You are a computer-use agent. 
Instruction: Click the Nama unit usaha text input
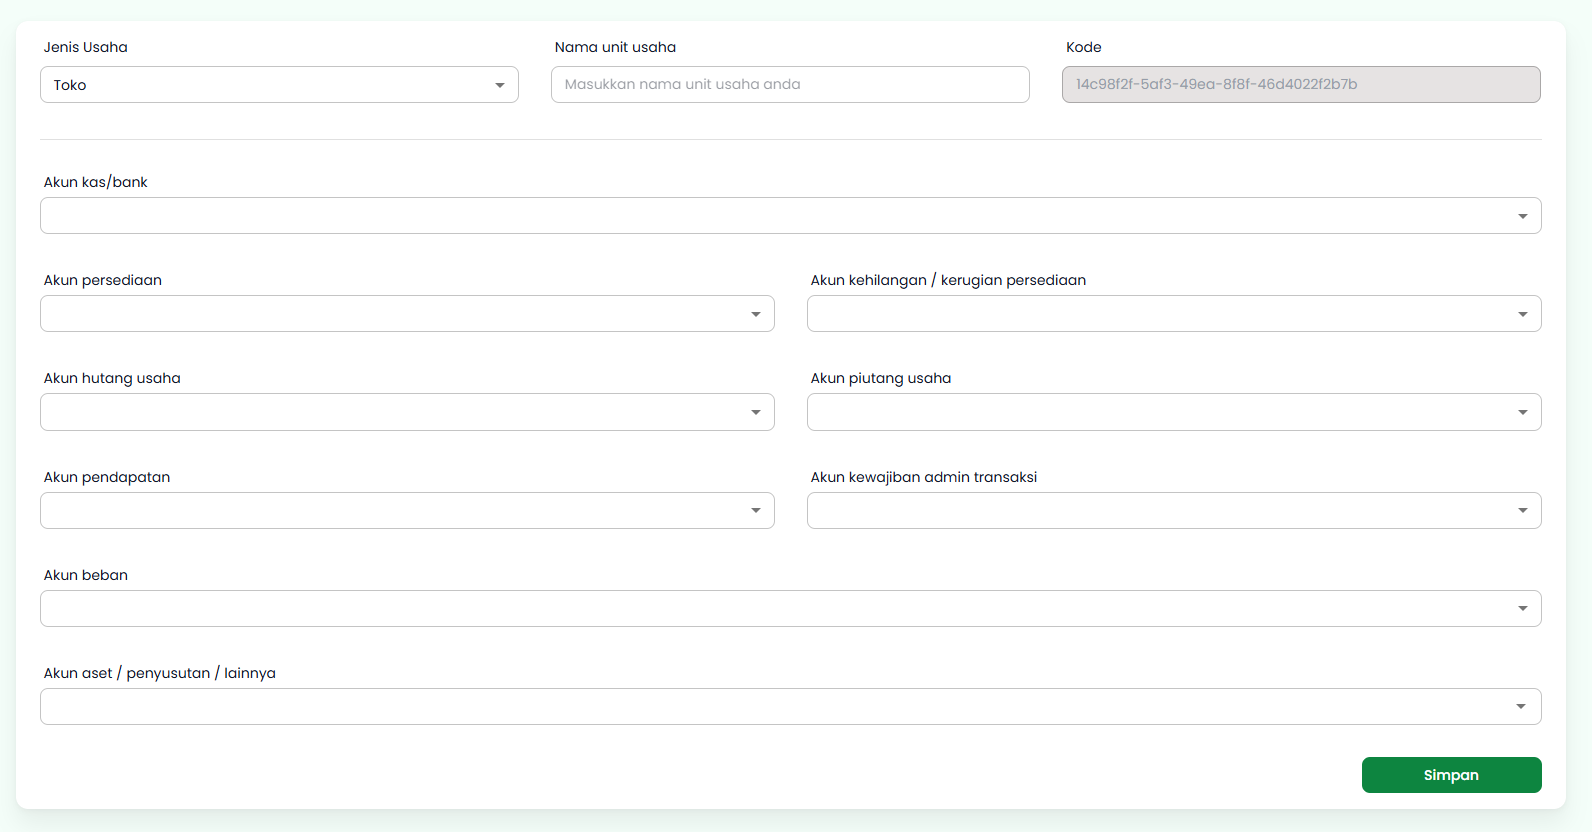click(790, 85)
